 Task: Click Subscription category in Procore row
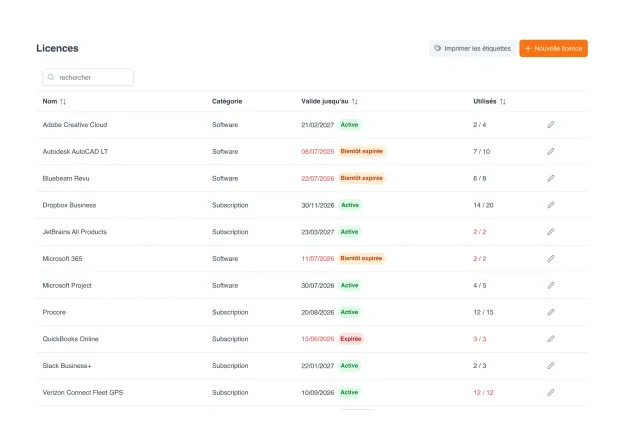230,312
